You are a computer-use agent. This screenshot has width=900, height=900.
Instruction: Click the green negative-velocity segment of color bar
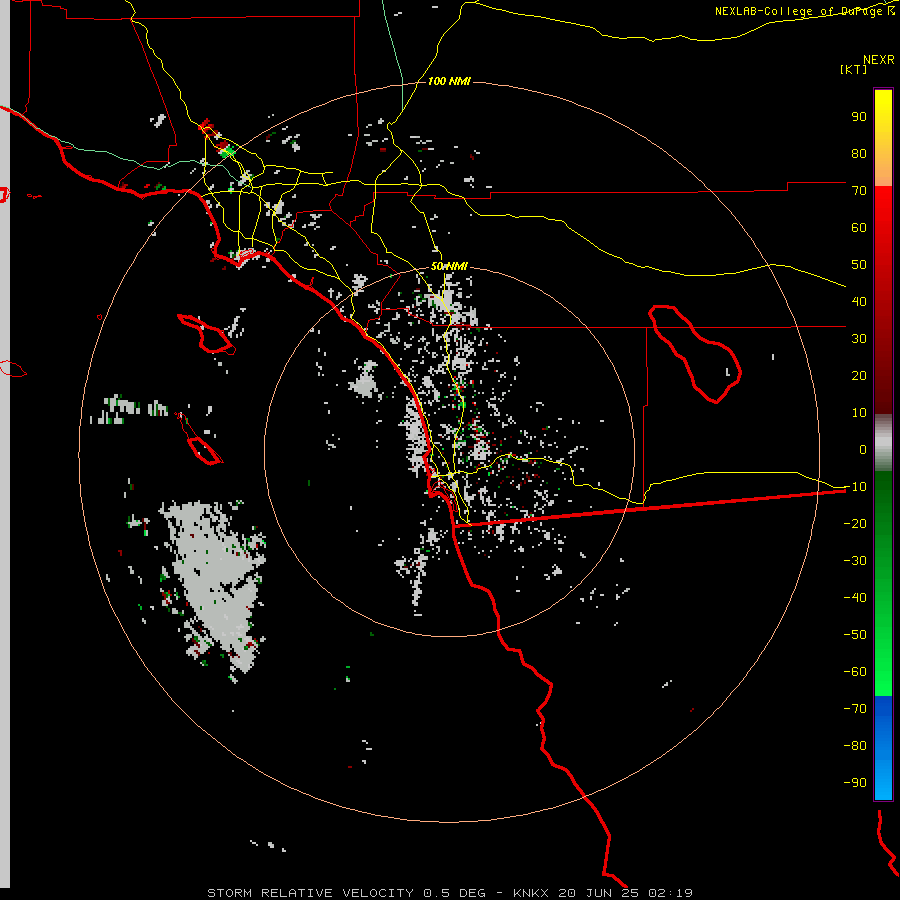[883, 584]
